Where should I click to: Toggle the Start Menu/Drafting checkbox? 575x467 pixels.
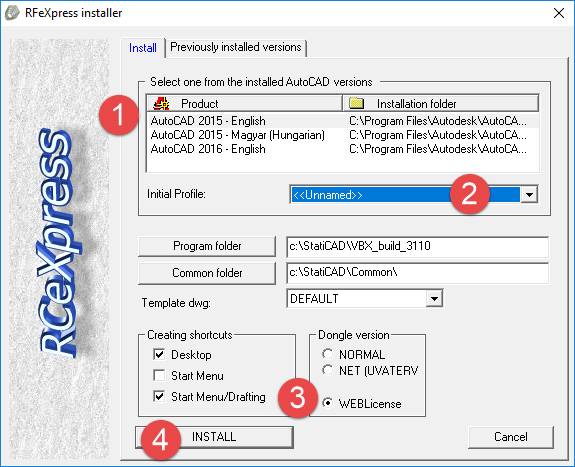pos(159,396)
